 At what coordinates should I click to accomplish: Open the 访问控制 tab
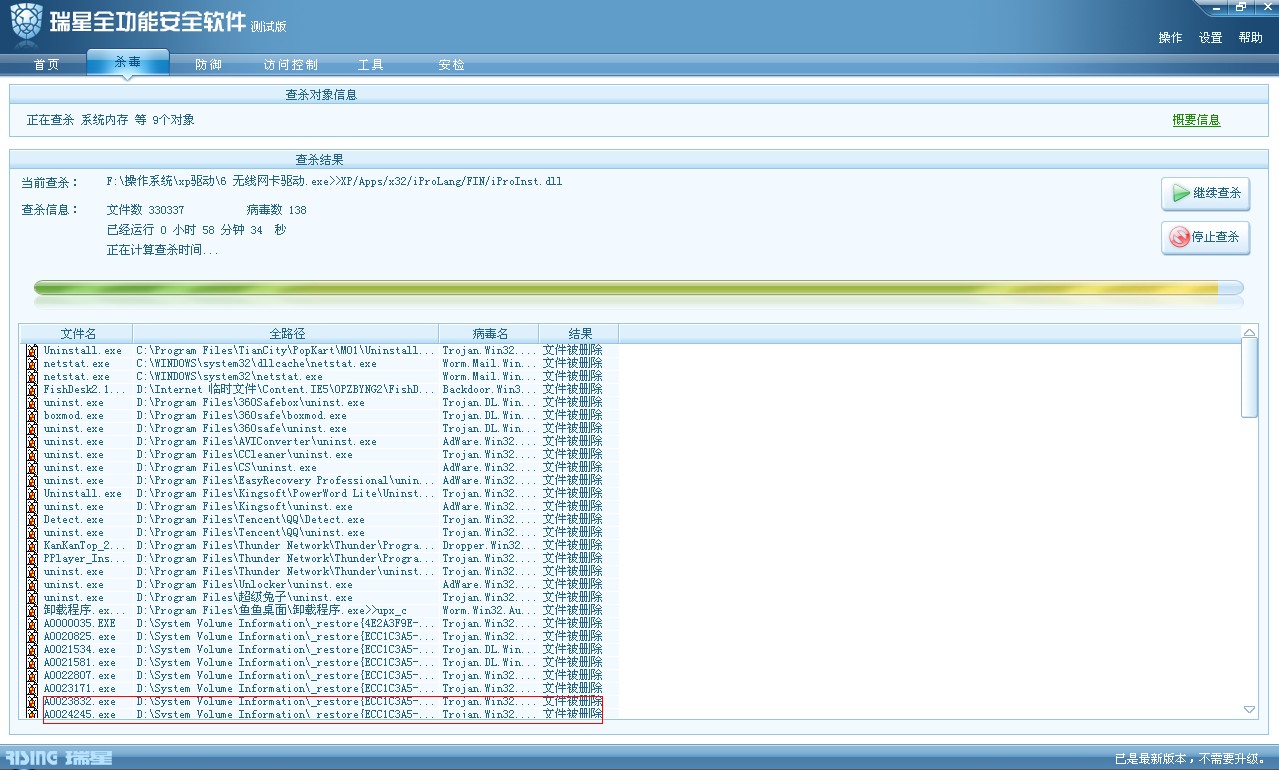(291, 65)
